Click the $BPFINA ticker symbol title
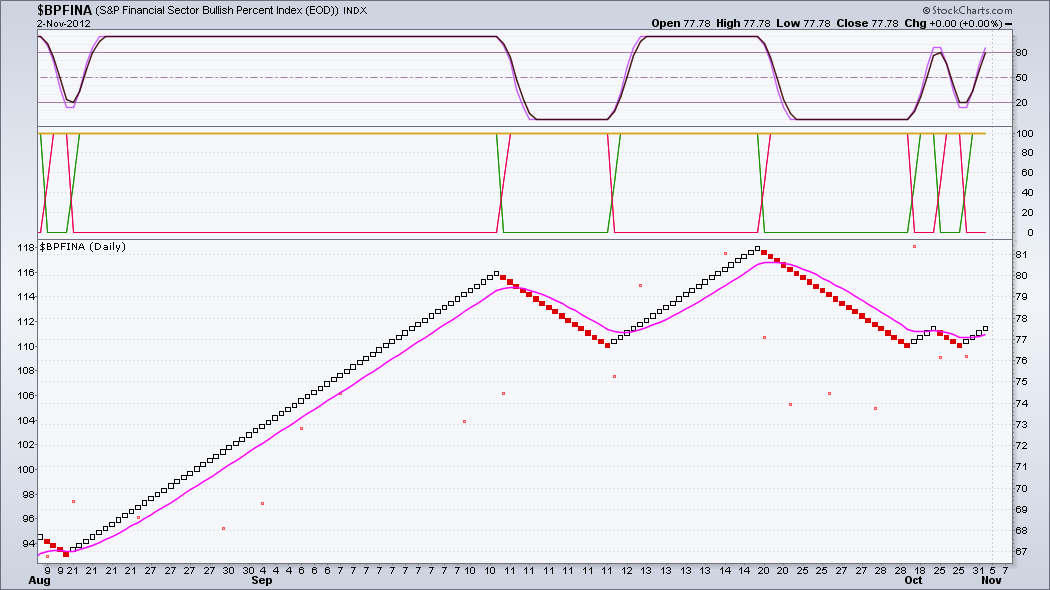This screenshot has height=590, width=1050. tap(64, 10)
